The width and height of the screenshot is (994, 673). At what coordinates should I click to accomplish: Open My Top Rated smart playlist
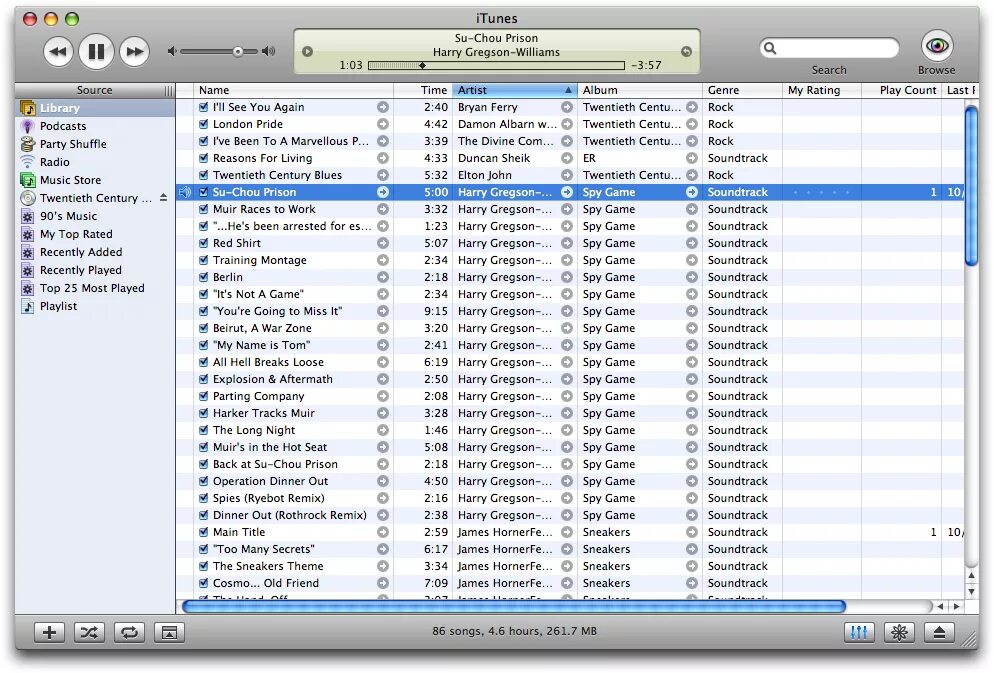pyautogui.click(x=95, y=234)
